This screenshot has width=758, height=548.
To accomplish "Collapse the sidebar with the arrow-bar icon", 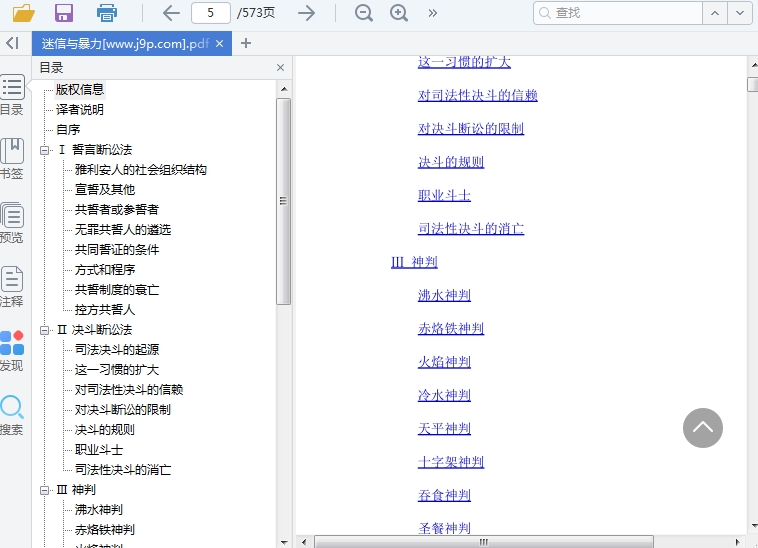I will tap(13, 43).
